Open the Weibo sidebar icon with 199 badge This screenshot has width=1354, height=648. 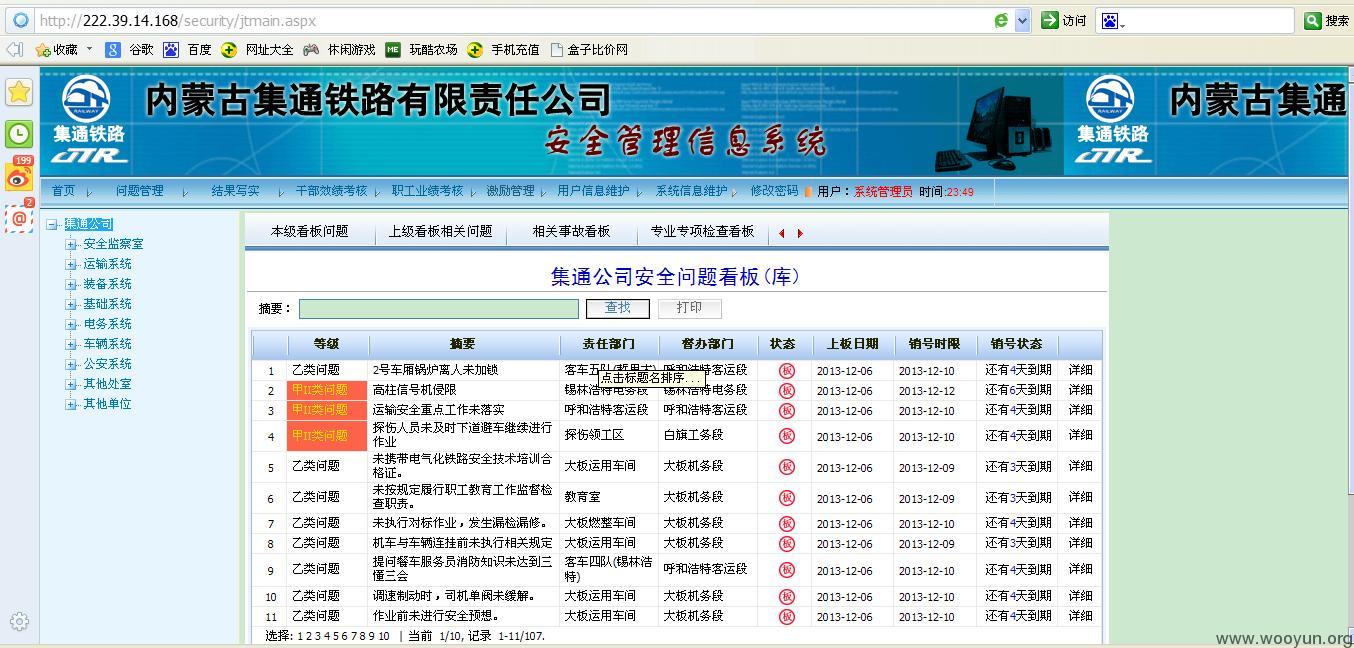[x=19, y=177]
